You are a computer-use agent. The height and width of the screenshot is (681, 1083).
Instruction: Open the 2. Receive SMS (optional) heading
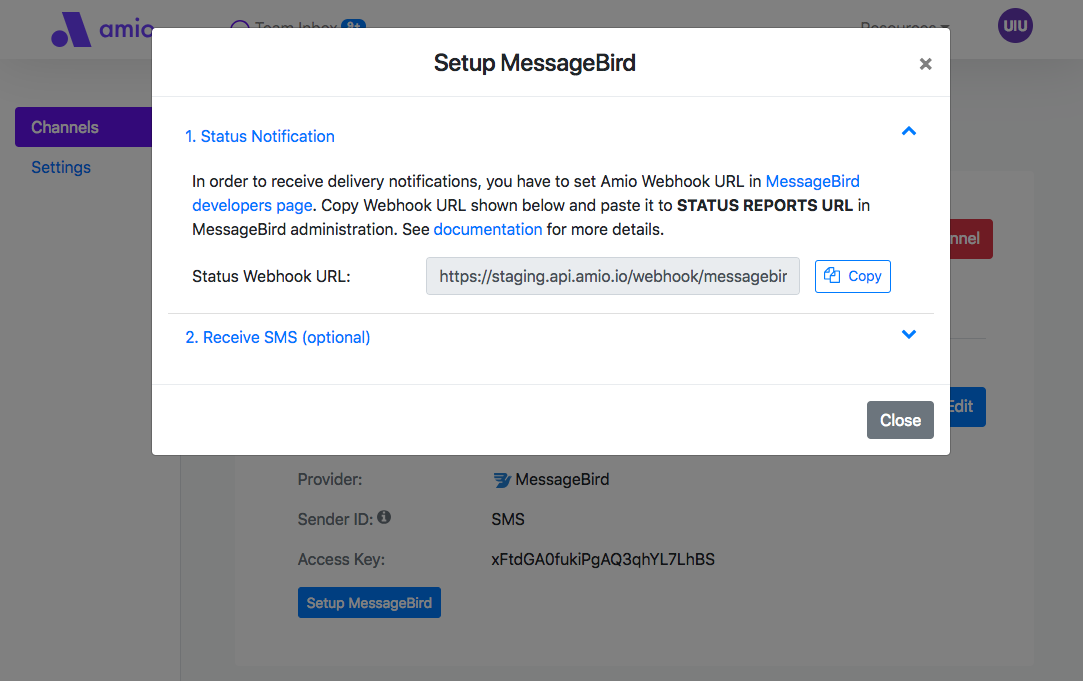click(x=278, y=337)
